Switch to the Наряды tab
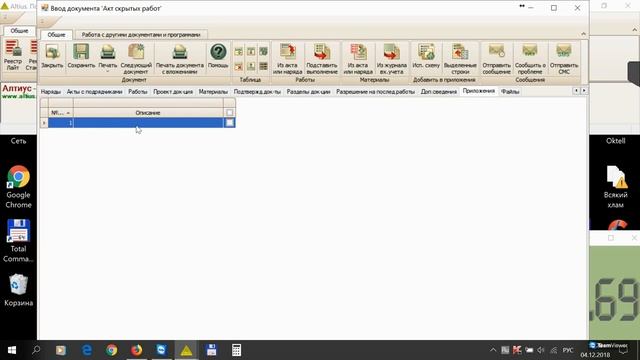640x360 pixels. (51, 92)
